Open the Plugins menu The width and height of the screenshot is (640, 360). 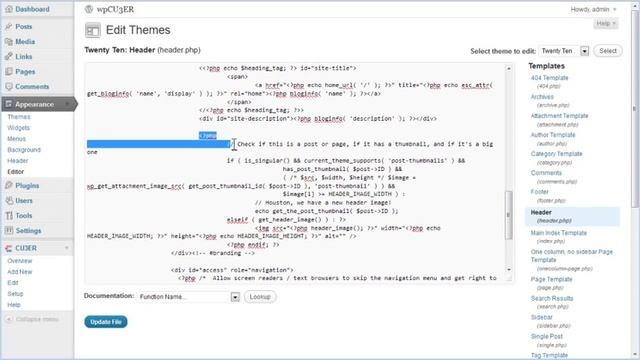click(27, 185)
